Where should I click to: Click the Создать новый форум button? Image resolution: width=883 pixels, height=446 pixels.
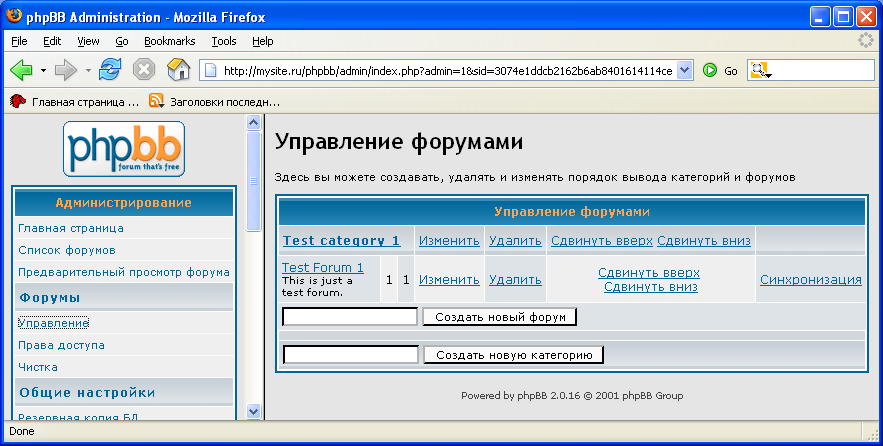click(x=500, y=317)
